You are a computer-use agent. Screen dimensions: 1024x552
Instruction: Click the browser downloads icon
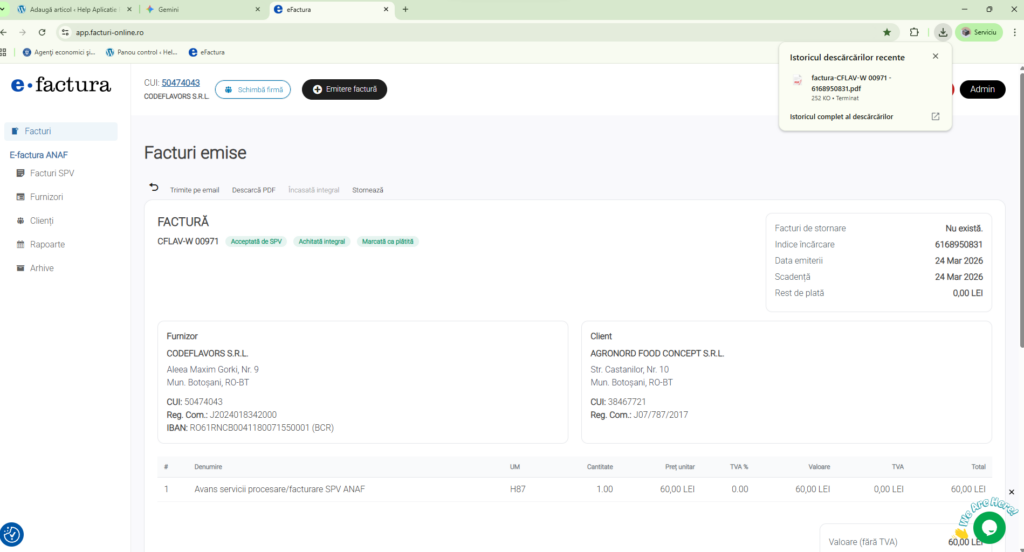[942, 32]
